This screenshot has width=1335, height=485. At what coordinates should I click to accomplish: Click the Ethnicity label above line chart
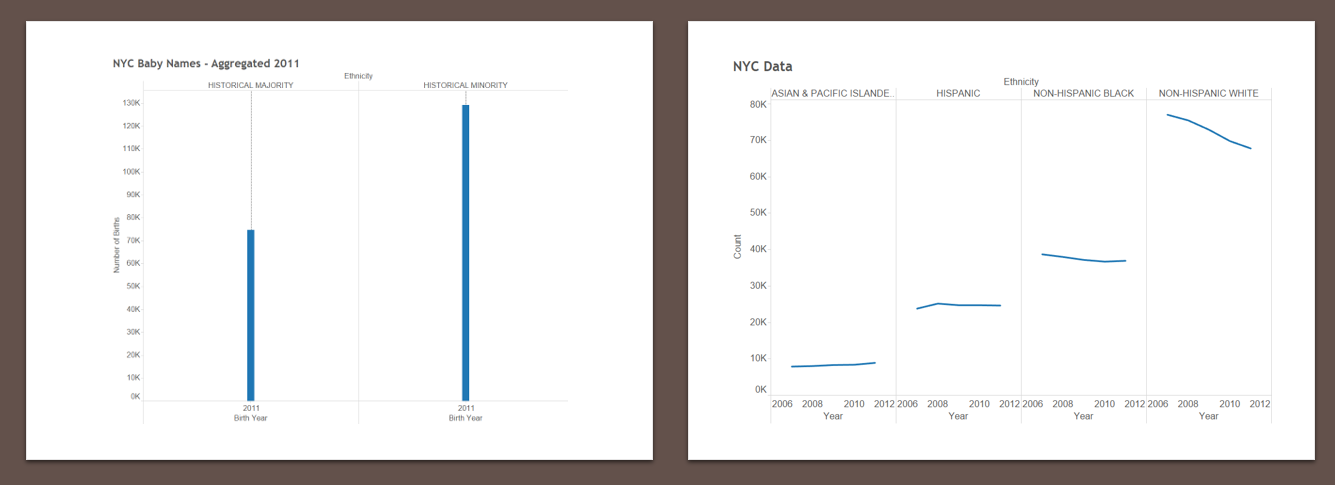[1021, 82]
